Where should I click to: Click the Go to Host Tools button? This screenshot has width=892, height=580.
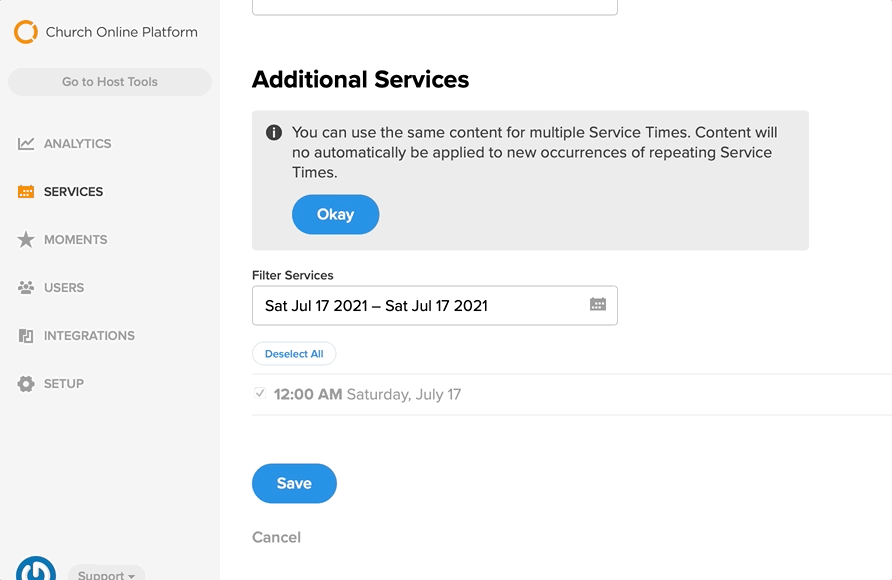pyautogui.click(x=110, y=82)
